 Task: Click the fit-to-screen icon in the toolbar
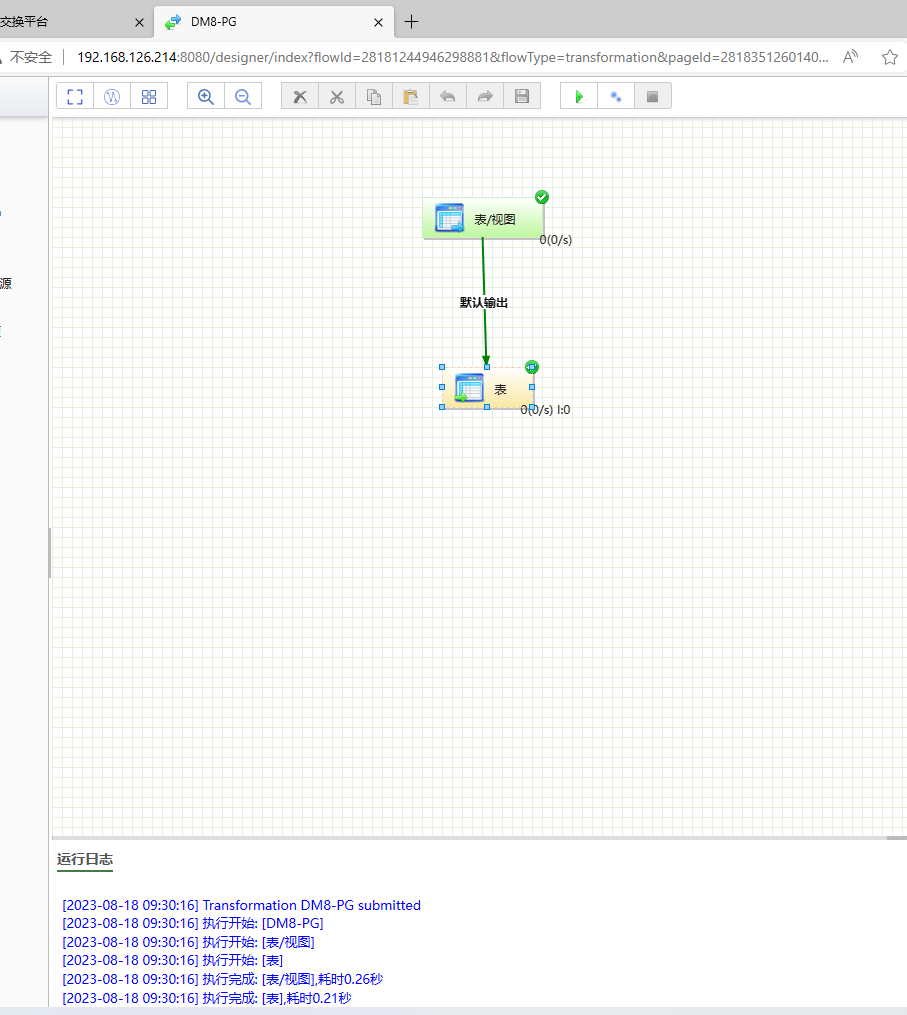75,96
